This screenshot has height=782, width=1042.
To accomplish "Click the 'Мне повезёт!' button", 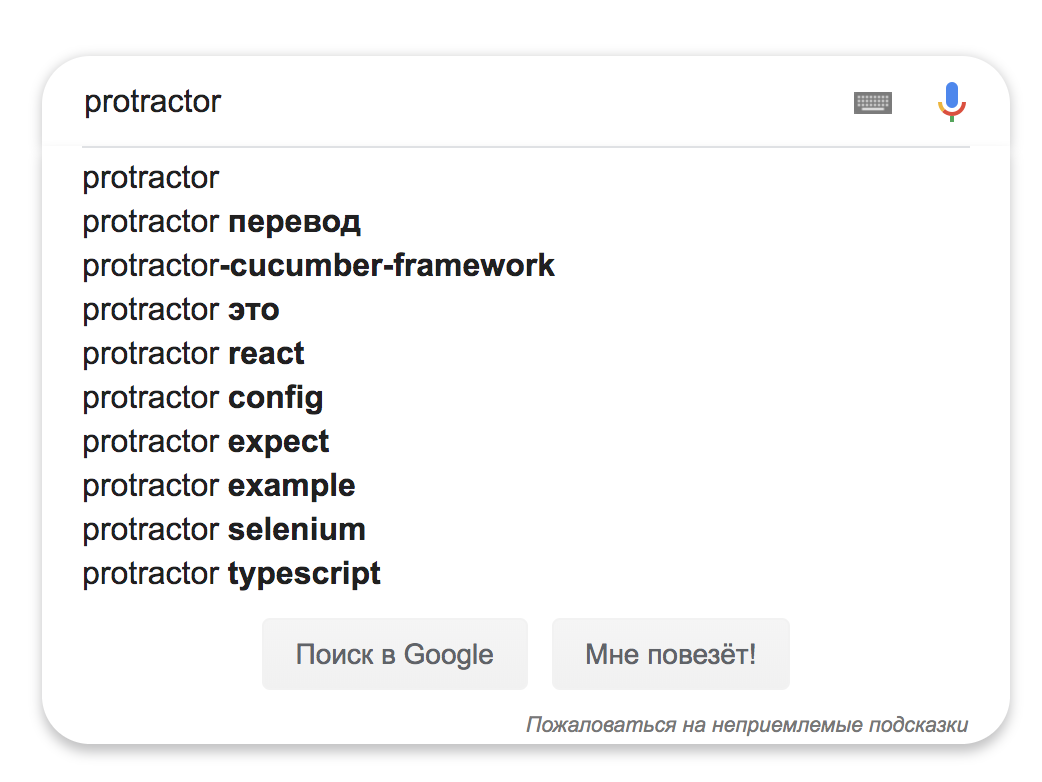I will (671, 654).
